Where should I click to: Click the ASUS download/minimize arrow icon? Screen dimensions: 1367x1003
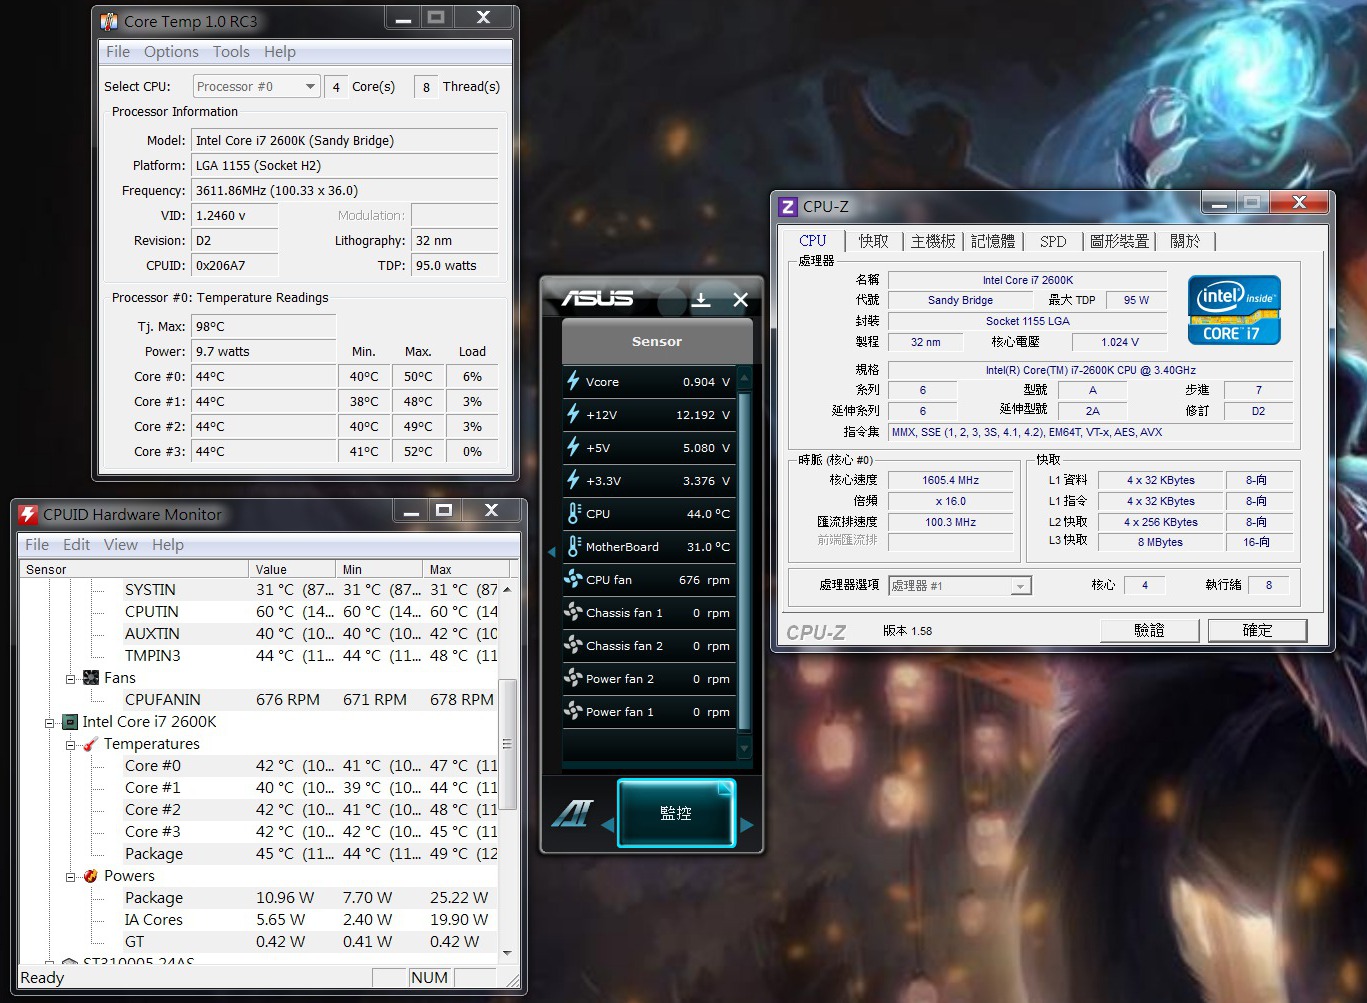701,299
